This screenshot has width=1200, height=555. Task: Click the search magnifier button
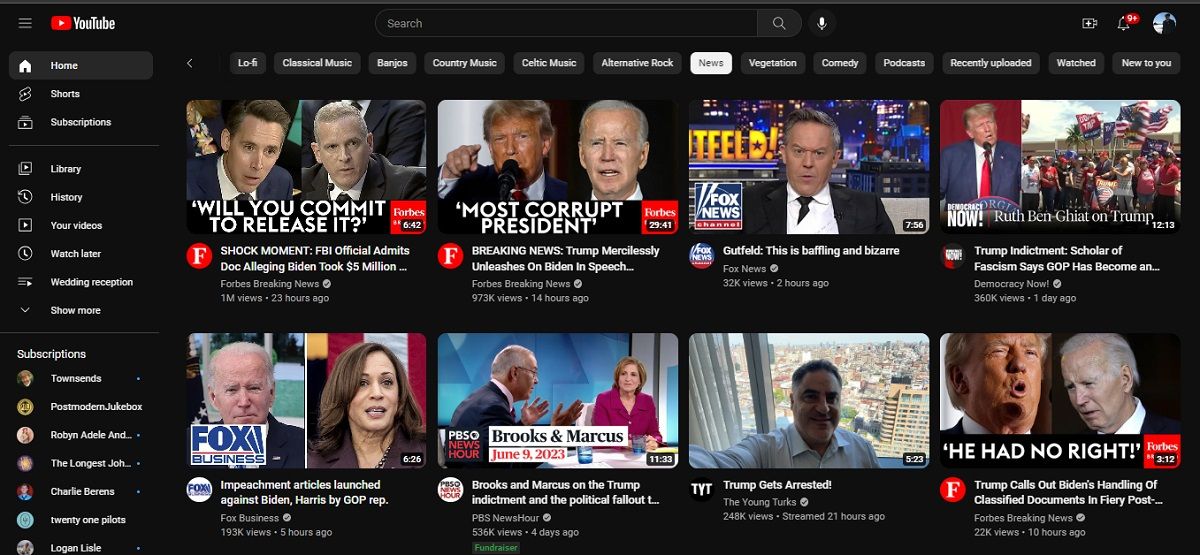[x=779, y=23]
